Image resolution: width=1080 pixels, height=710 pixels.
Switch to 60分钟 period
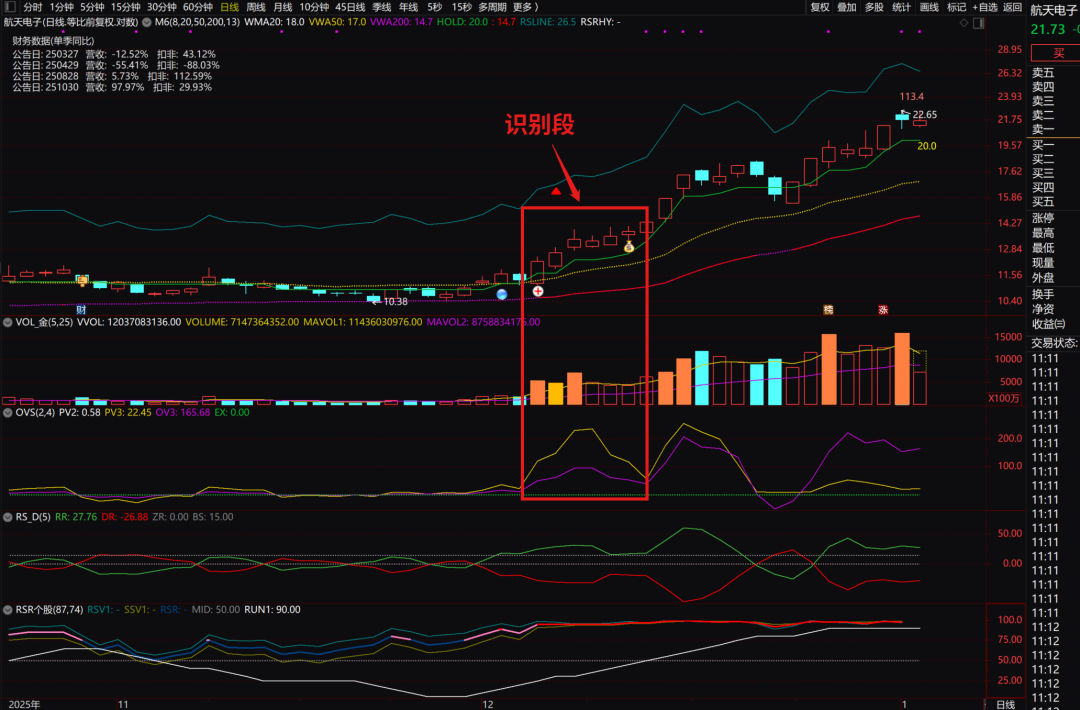pos(197,7)
